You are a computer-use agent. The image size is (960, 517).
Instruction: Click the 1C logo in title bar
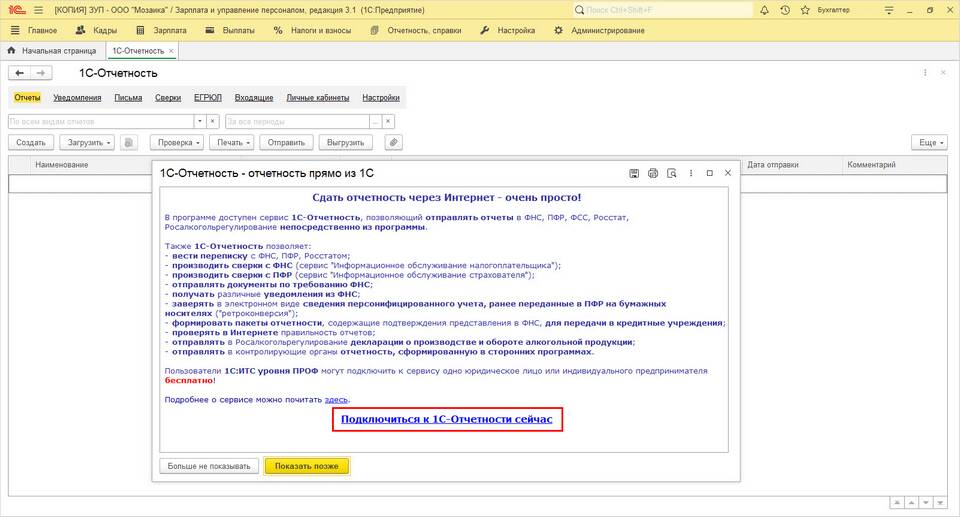point(17,10)
